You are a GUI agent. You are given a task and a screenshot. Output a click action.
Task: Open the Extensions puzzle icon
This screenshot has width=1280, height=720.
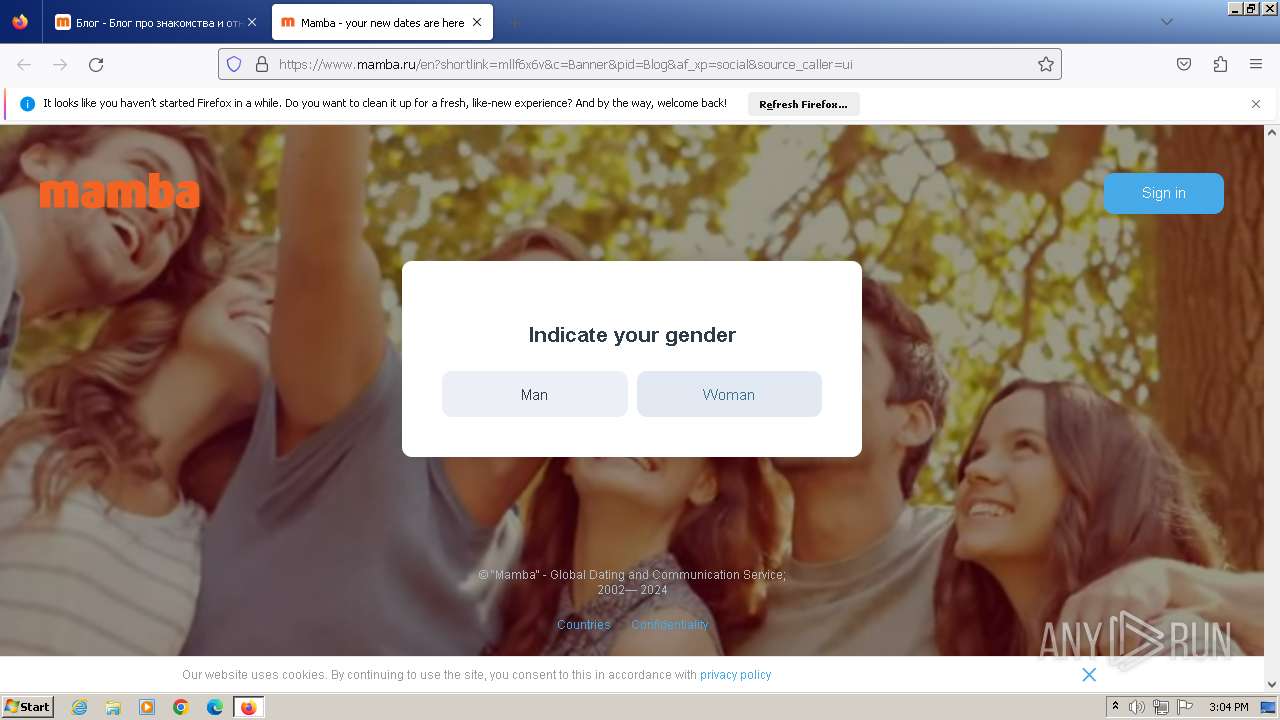[1220, 64]
